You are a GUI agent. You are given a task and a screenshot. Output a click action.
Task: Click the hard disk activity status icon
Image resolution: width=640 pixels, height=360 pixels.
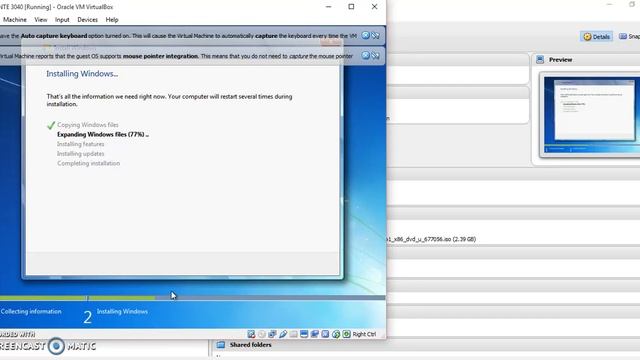[251, 334]
